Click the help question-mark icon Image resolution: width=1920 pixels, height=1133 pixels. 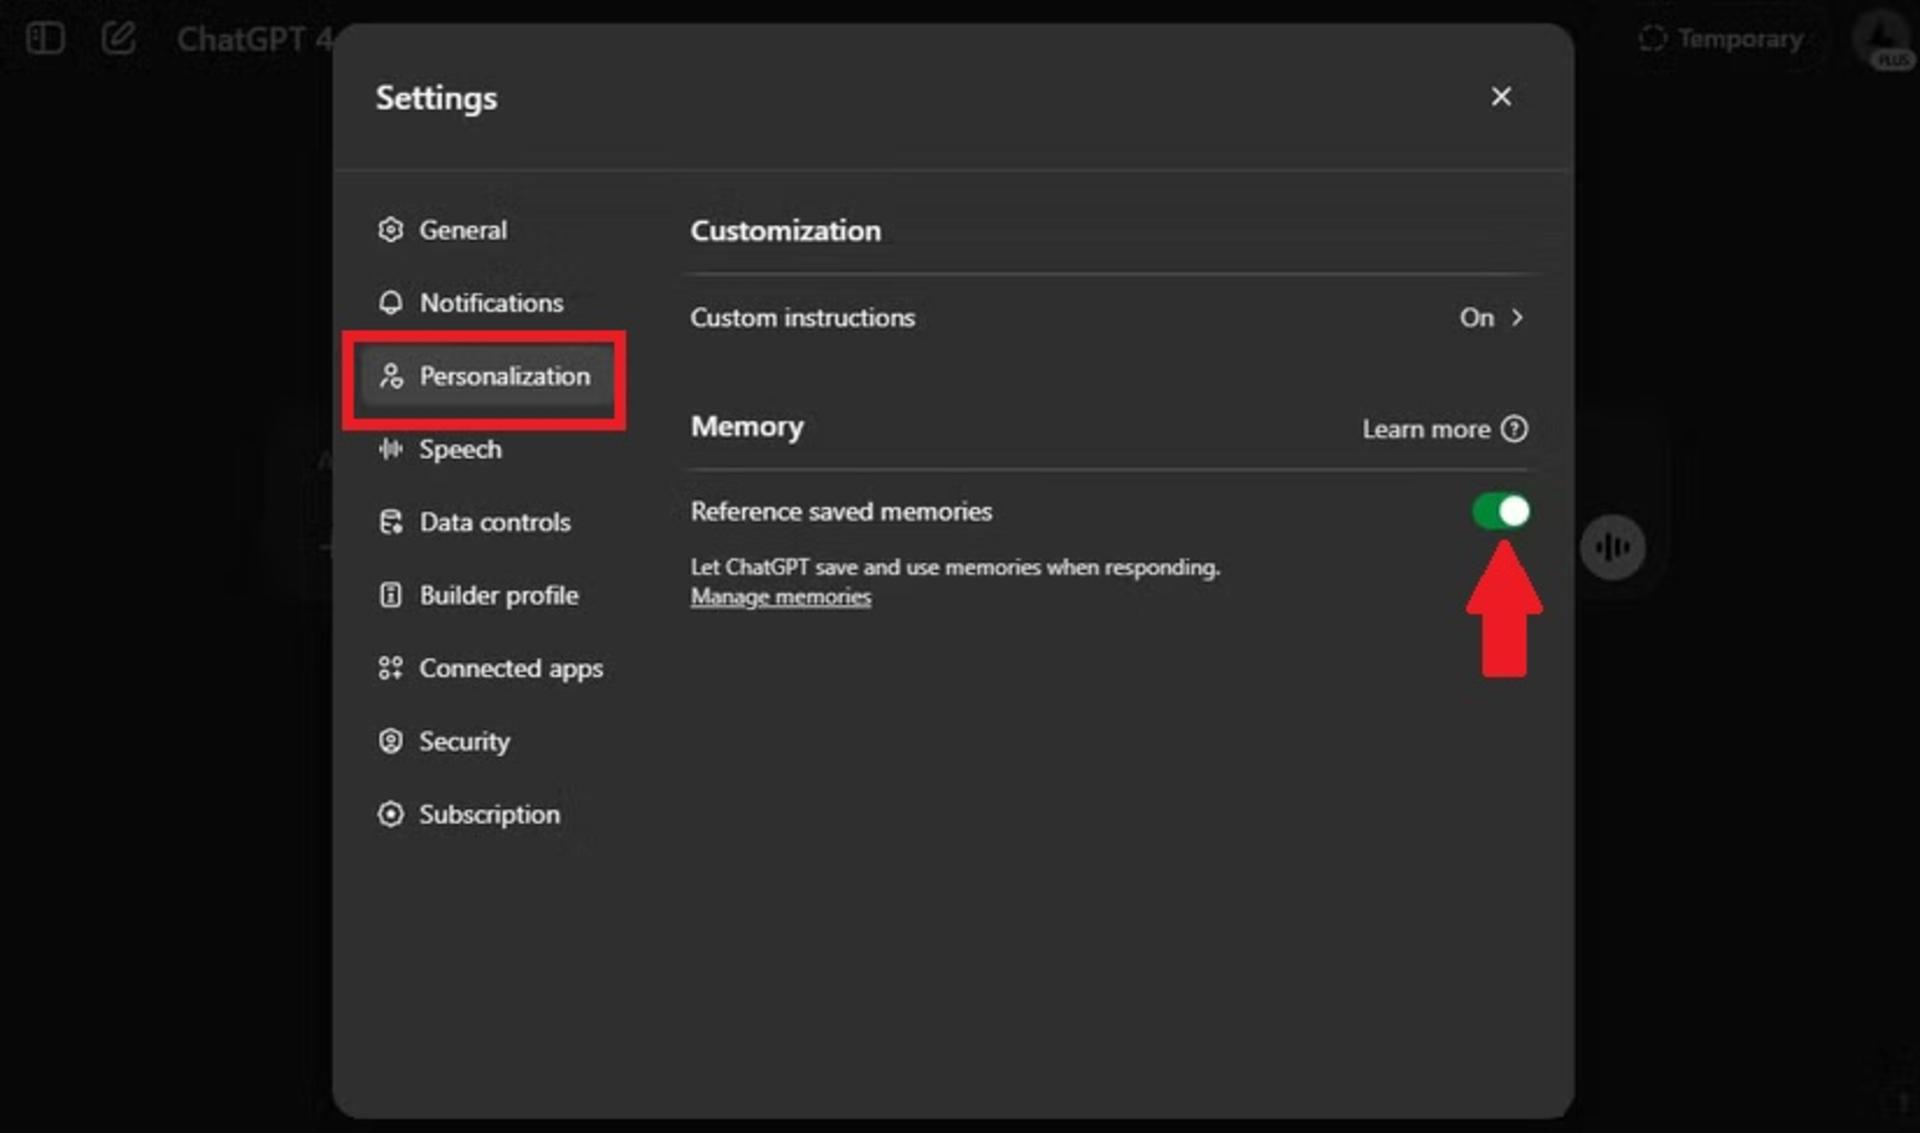point(1514,429)
